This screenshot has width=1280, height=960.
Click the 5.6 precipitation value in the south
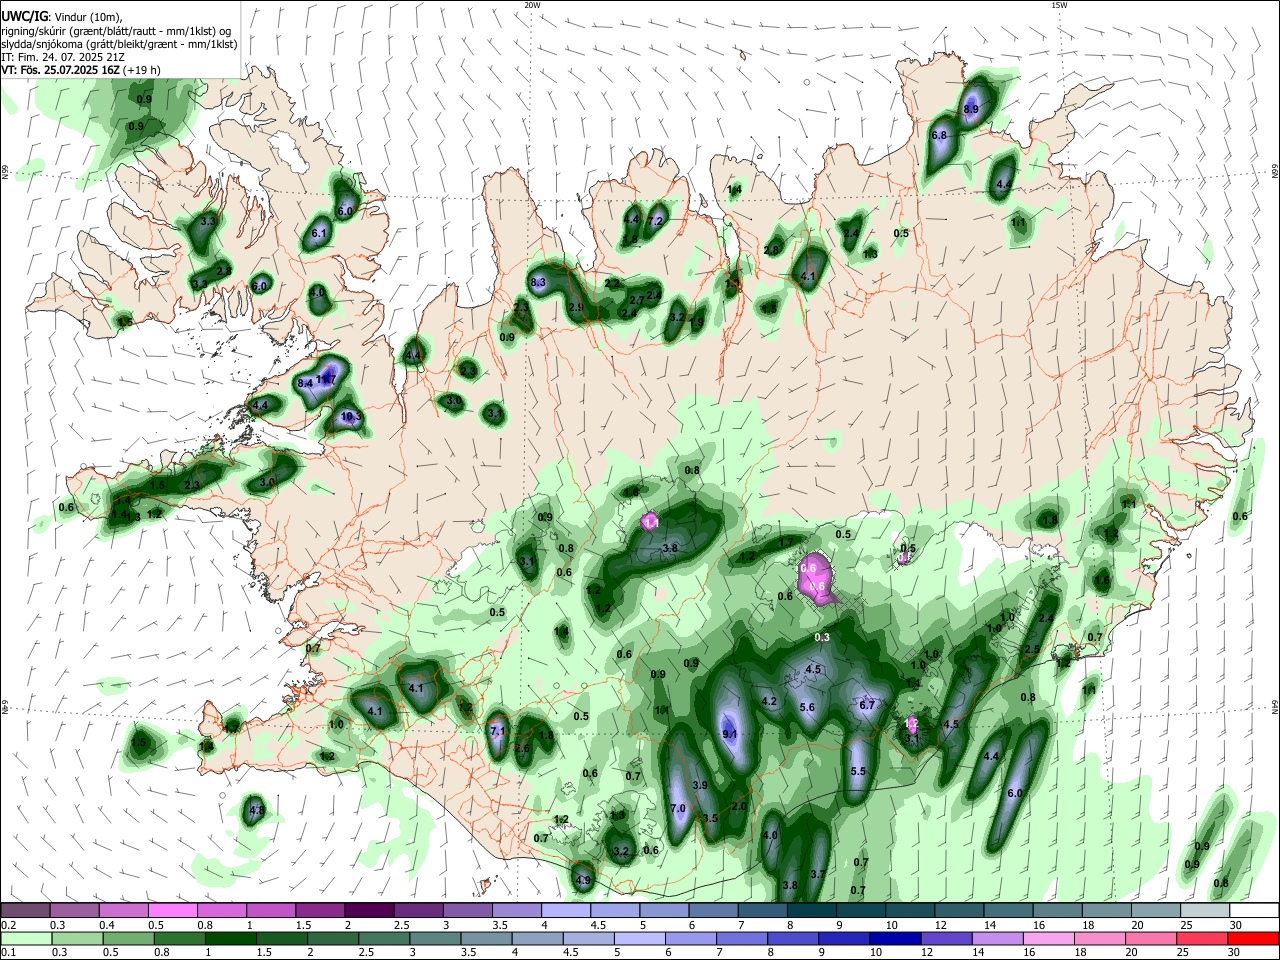807,707
